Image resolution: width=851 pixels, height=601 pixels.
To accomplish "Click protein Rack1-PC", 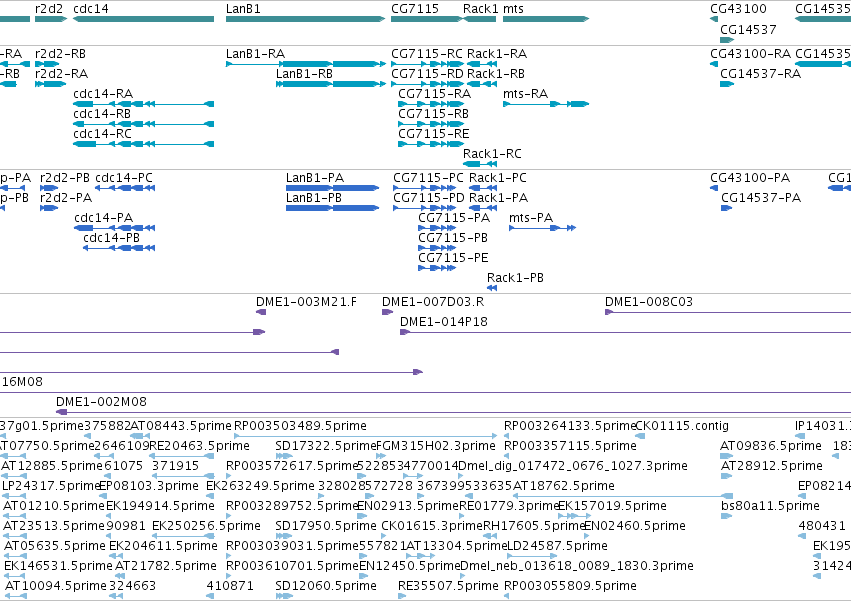I will coord(483,188).
